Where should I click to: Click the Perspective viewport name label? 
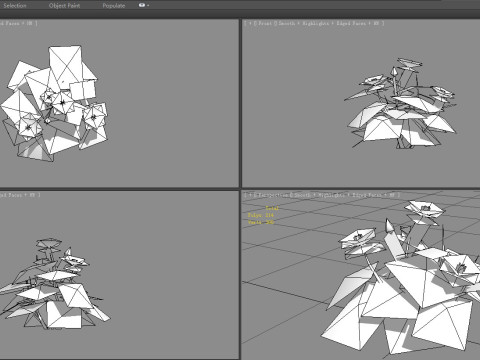274,195
